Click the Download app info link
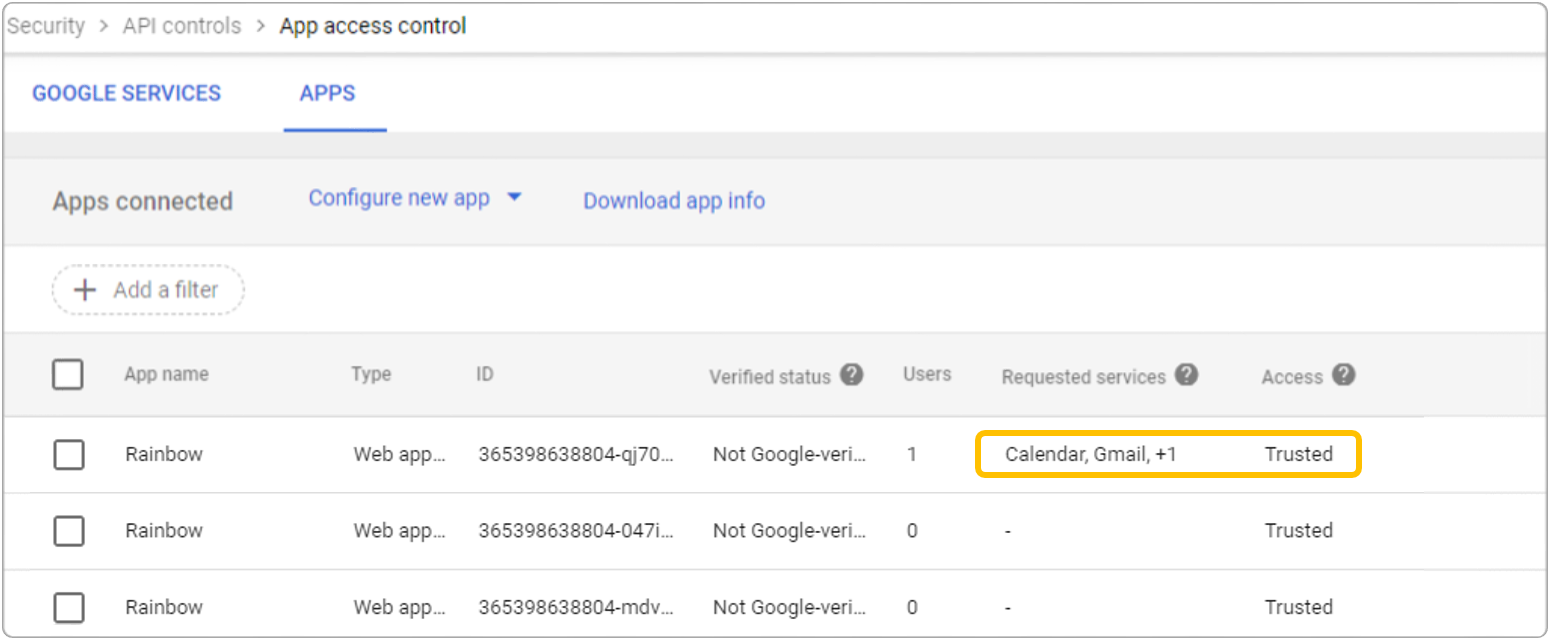This screenshot has width=1550, height=640. pyautogui.click(x=674, y=201)
